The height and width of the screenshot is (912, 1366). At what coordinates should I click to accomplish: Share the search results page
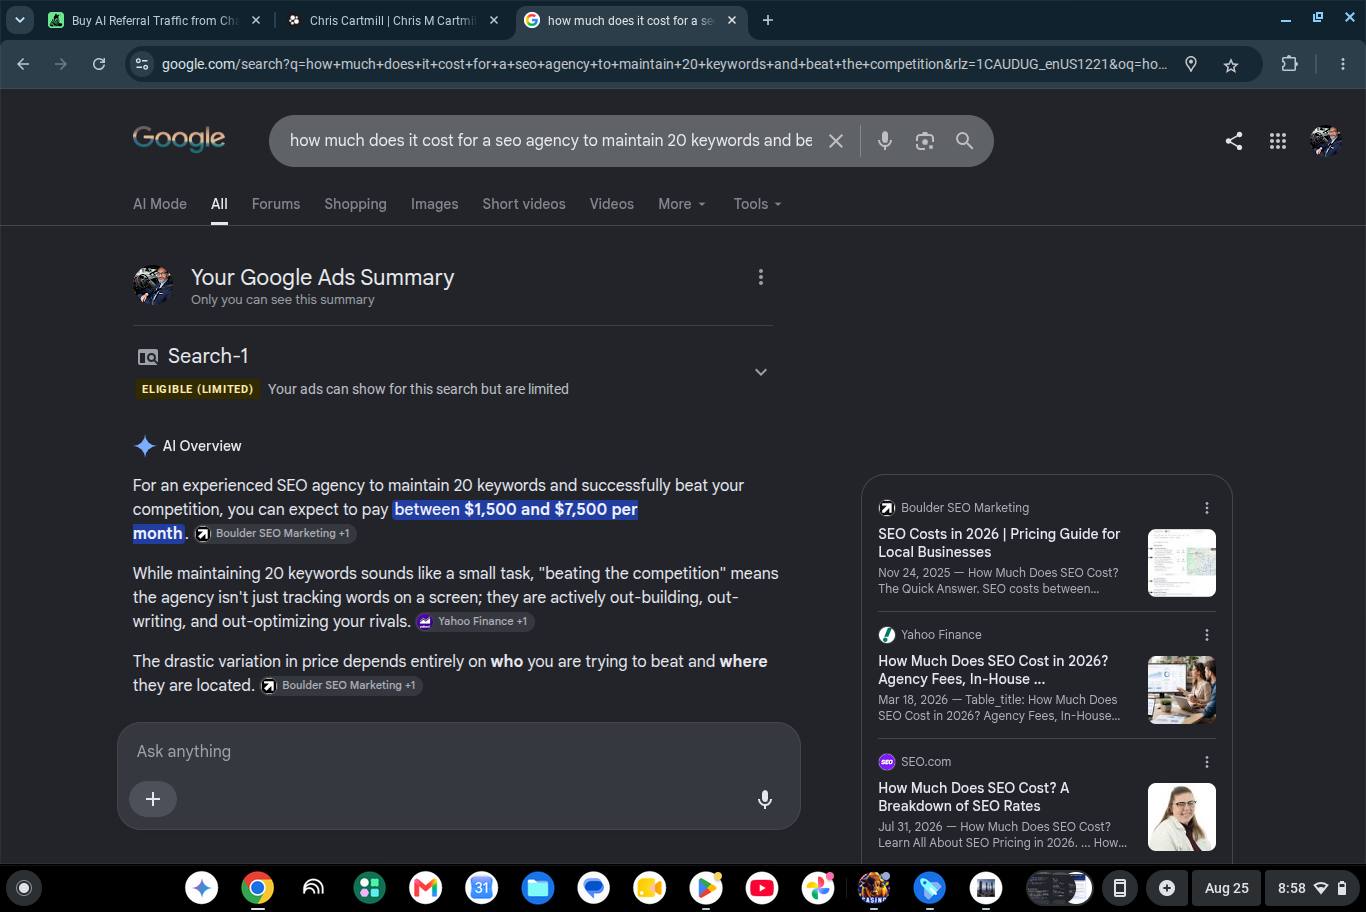[x=1234, y=141]
